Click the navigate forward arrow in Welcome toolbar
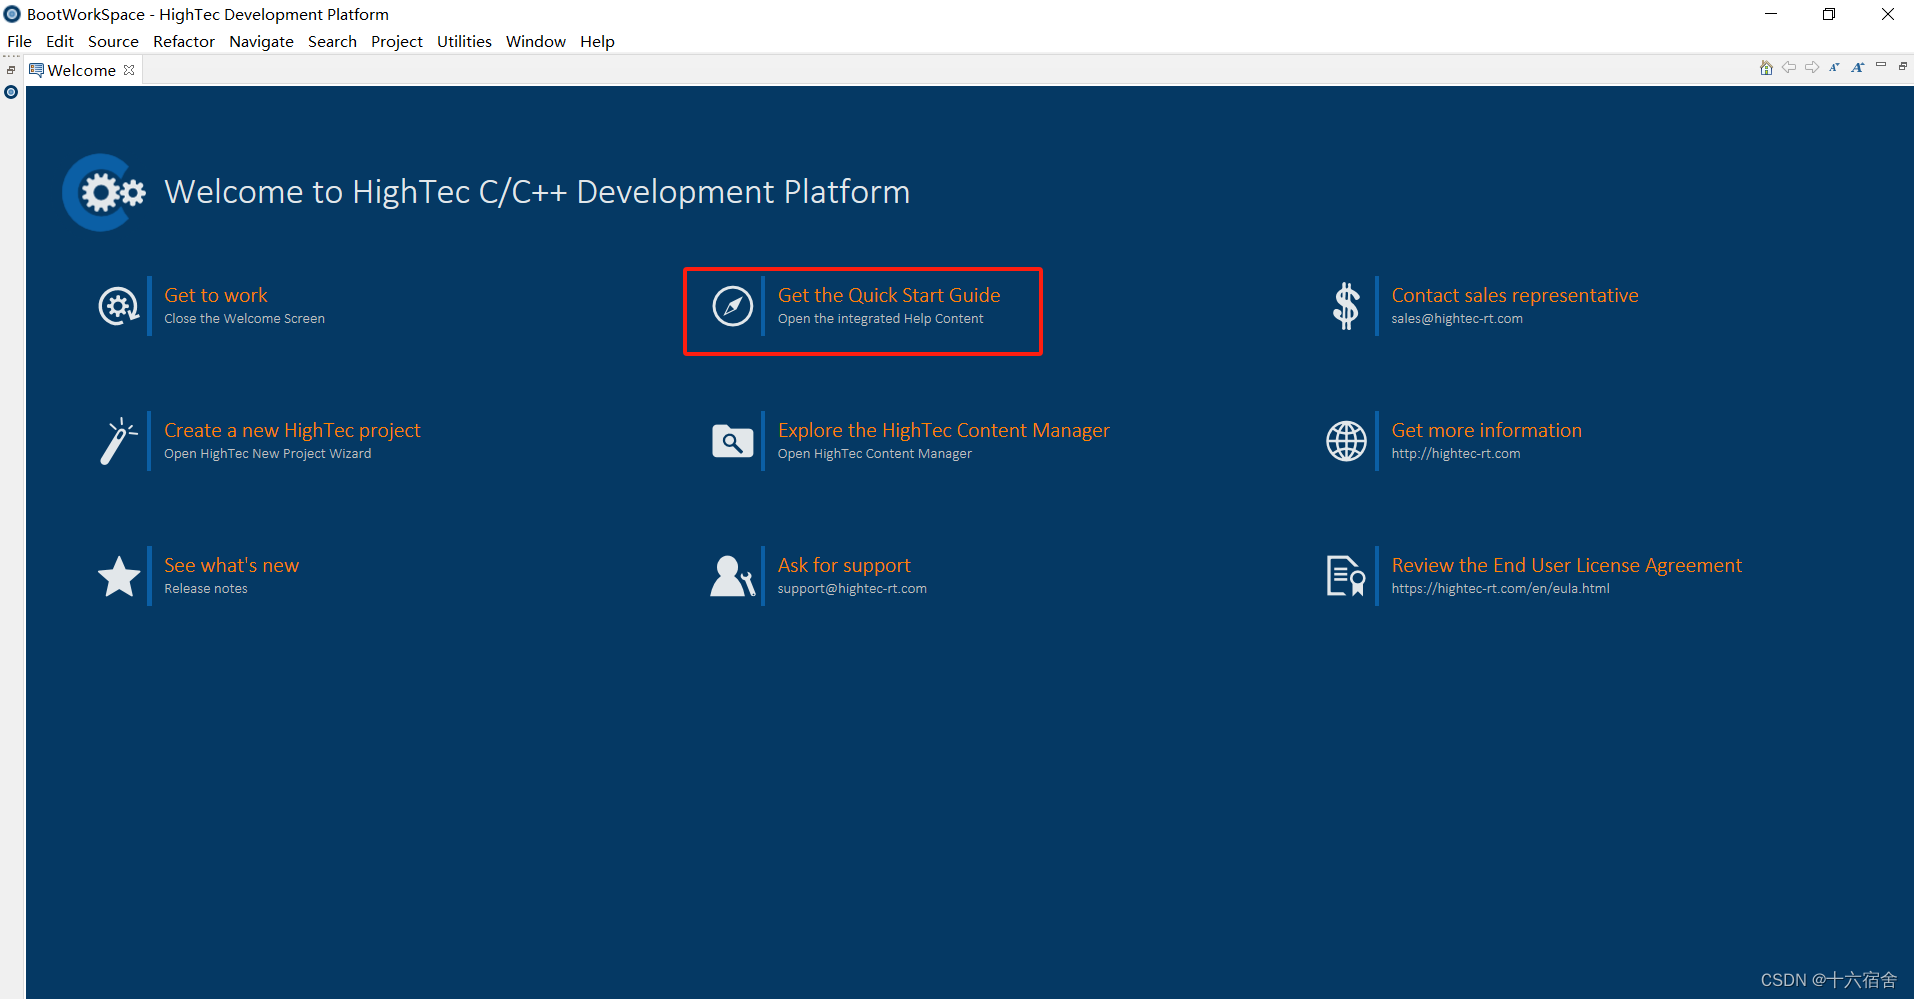Screen dimensions: 1914x999 tap(1812, 68)
